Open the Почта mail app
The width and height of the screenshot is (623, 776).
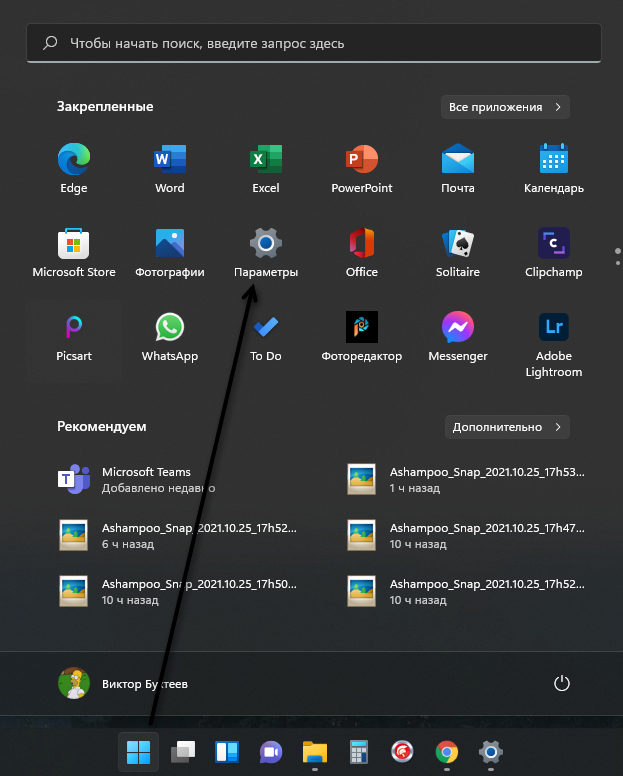point(458,169)
